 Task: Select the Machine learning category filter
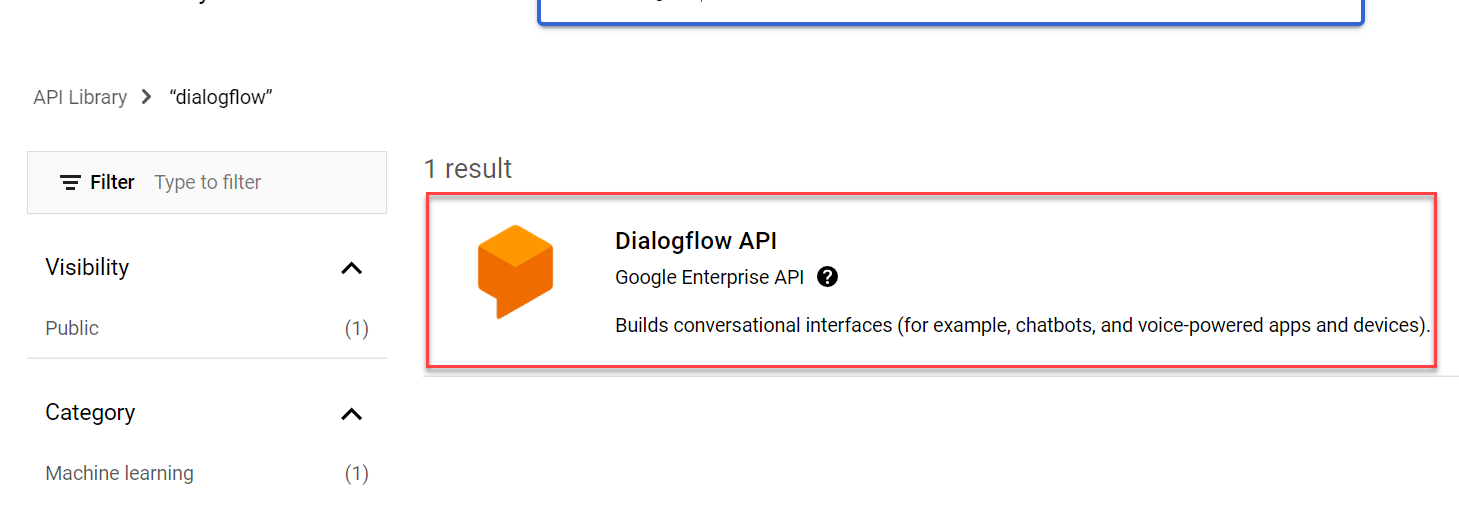pos(120,473)
